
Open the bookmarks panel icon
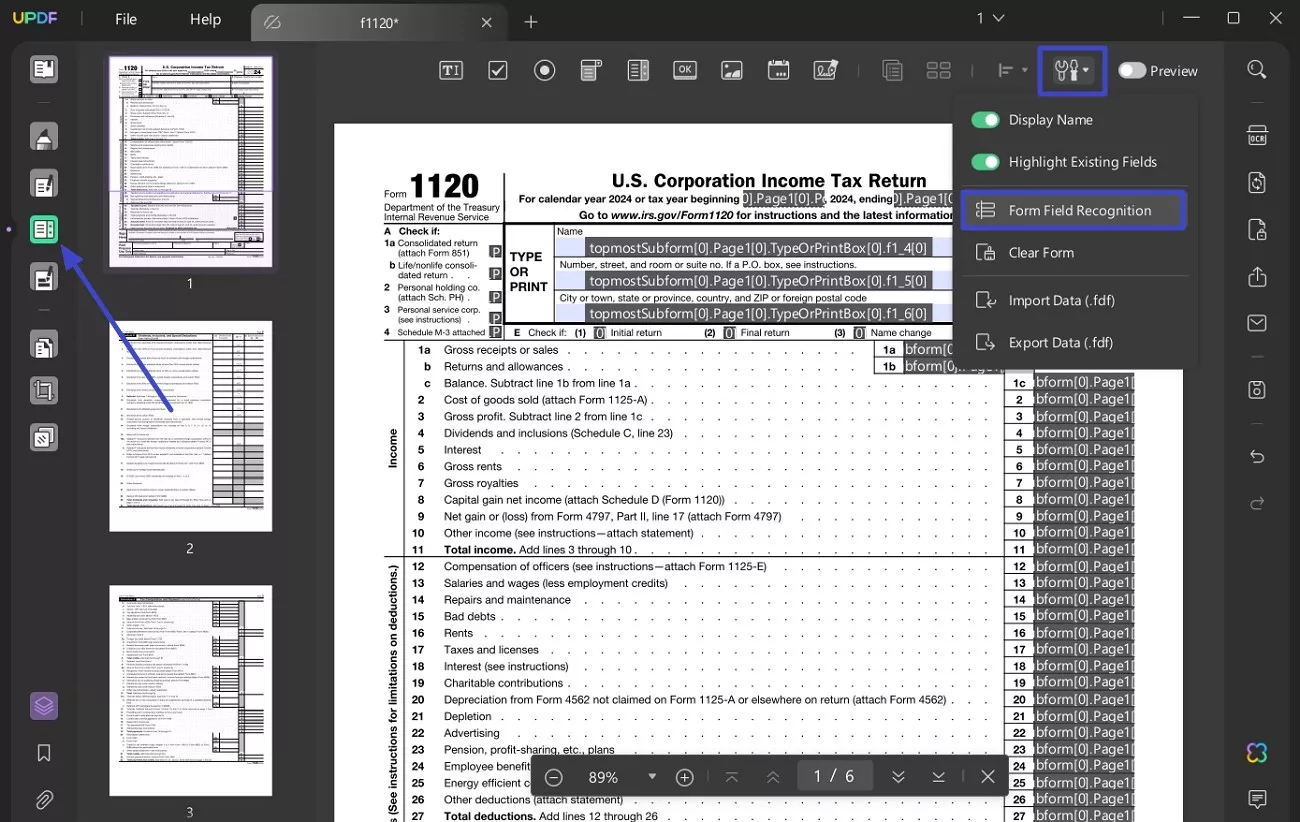coord(44,753)
